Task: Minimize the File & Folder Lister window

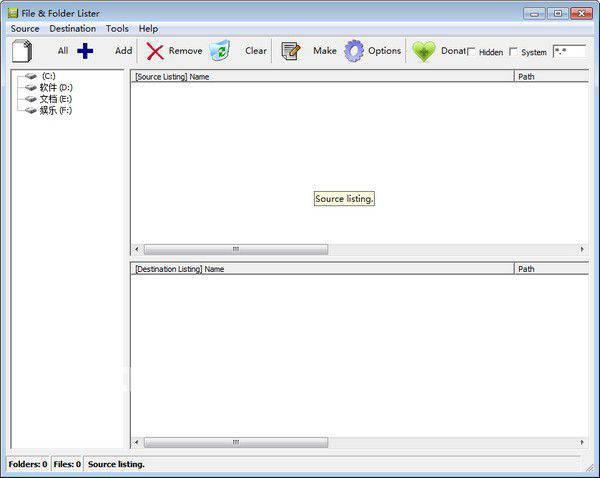Action: click(x=534, y=14)
